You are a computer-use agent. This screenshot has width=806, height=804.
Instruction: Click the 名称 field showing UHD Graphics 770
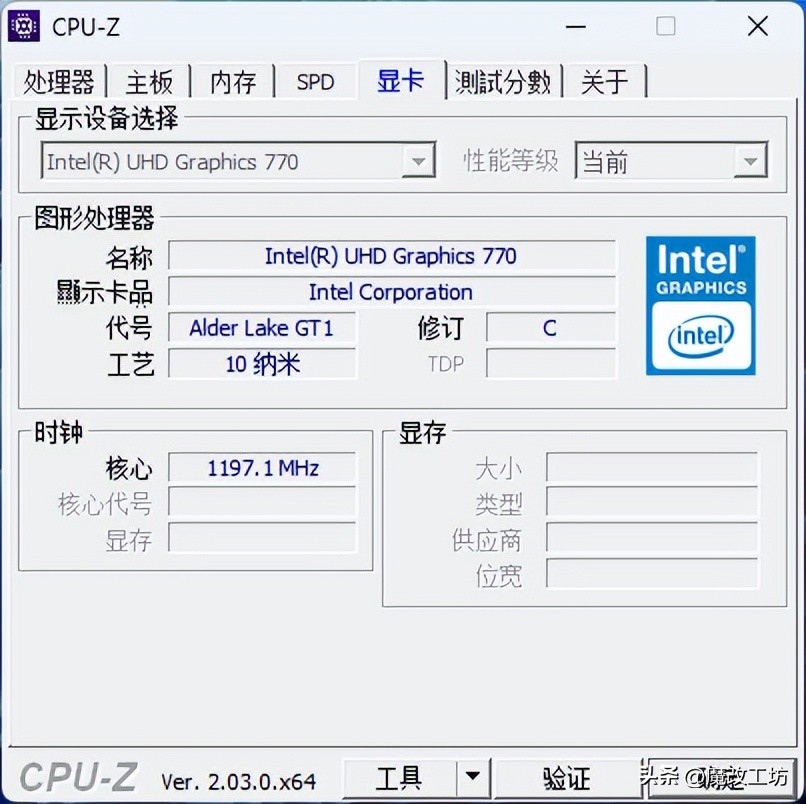(392, 255)
